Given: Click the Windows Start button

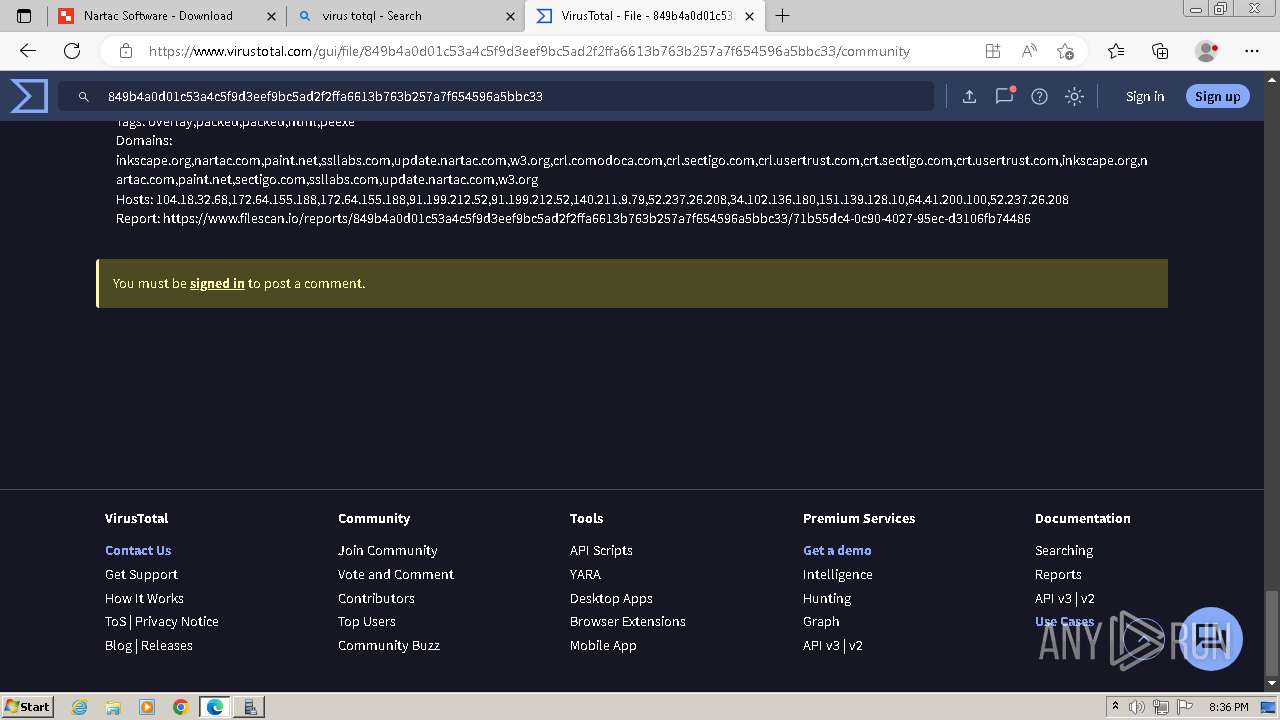Looking at the screenshot, I should [28, 706].
